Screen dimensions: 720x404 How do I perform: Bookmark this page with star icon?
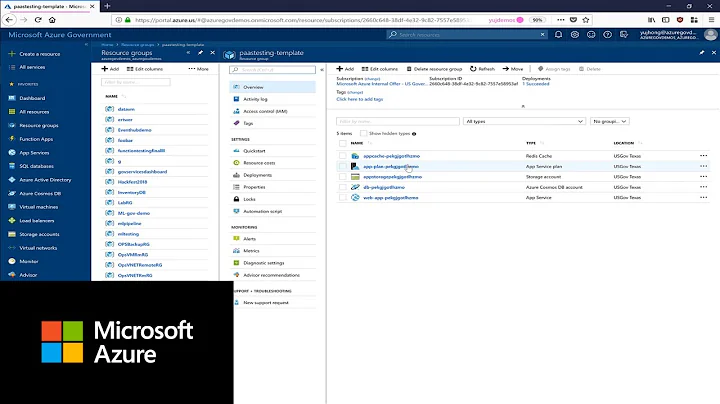click(x=585, y=20)
